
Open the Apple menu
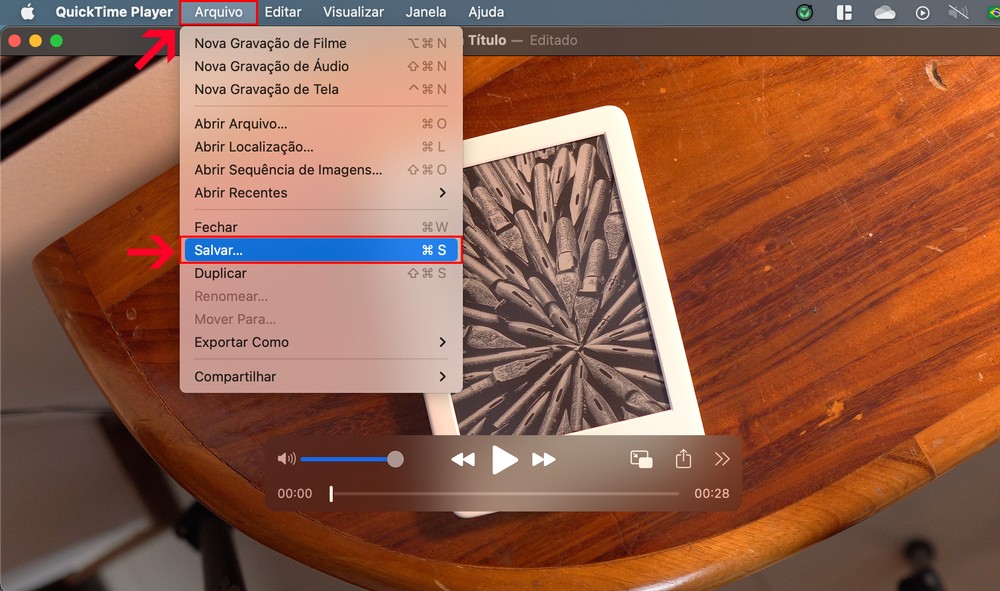point(27,12)
